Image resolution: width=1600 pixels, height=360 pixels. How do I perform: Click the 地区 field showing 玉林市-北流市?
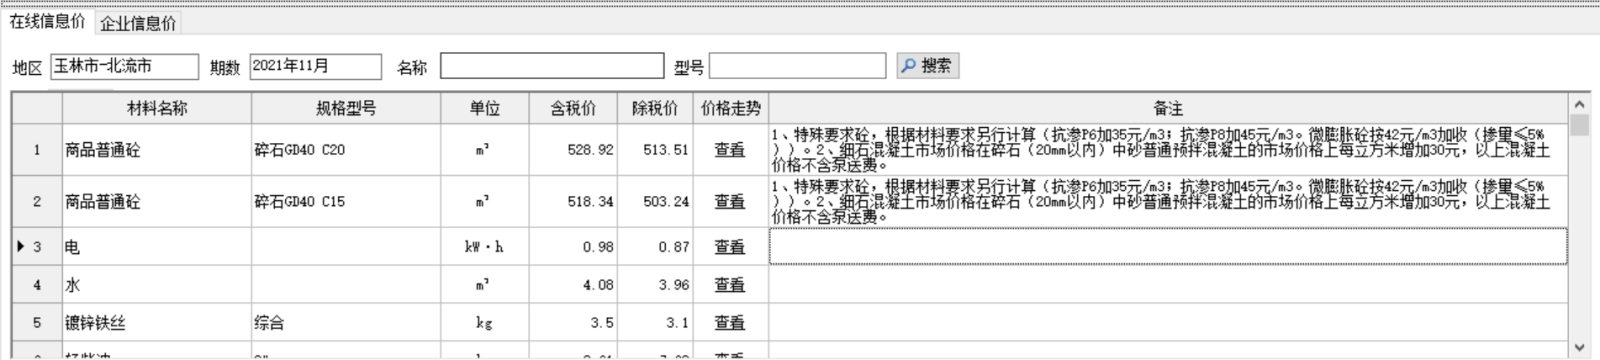pyautogui.click(x=125, y=66)
